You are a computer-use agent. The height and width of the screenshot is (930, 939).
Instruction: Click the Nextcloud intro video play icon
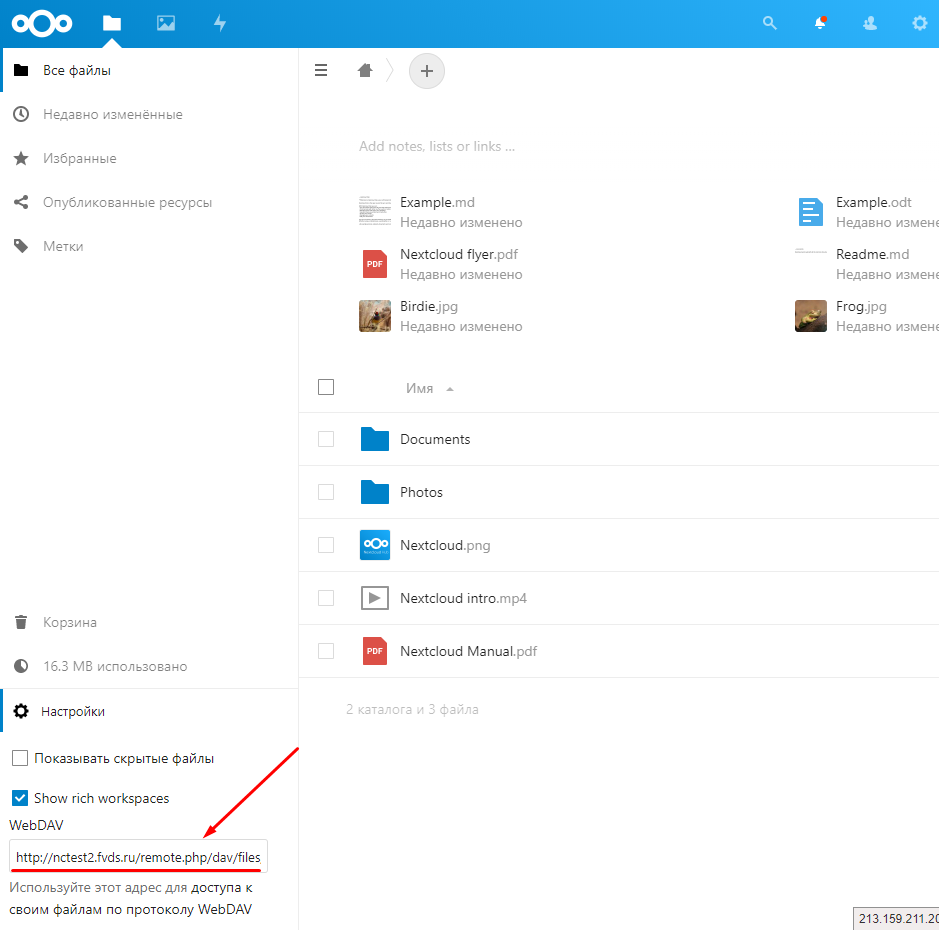(x=375, y=598)
